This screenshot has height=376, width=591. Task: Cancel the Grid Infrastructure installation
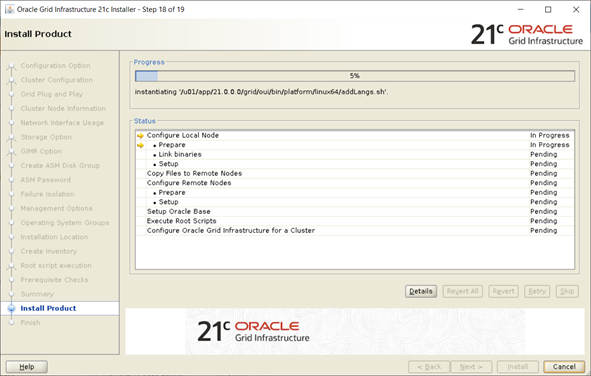[564, 367]
